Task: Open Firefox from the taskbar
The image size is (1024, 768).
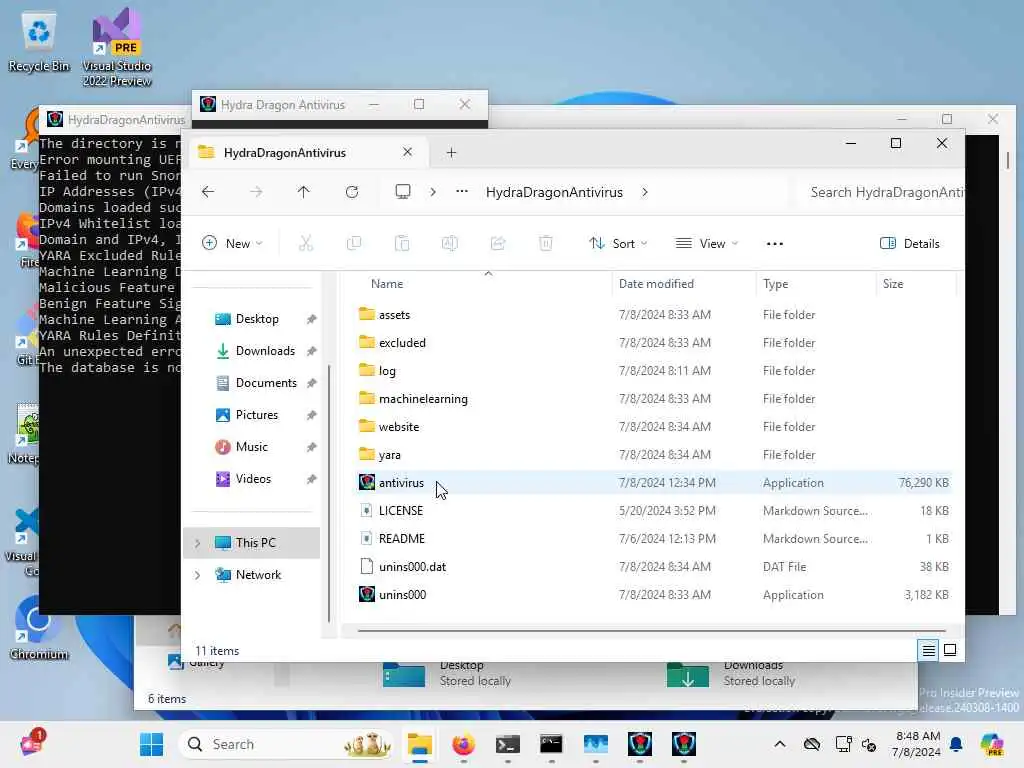Action: click(464, 744)
